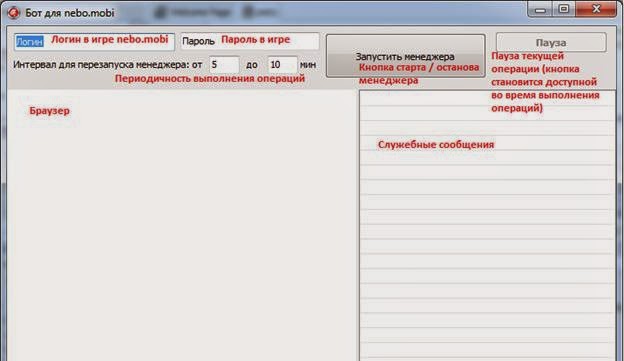Viewport: 624px width, 361px height.
Task: Close the Бот для nebo.mobi window
Action: (x=596, y=9)
